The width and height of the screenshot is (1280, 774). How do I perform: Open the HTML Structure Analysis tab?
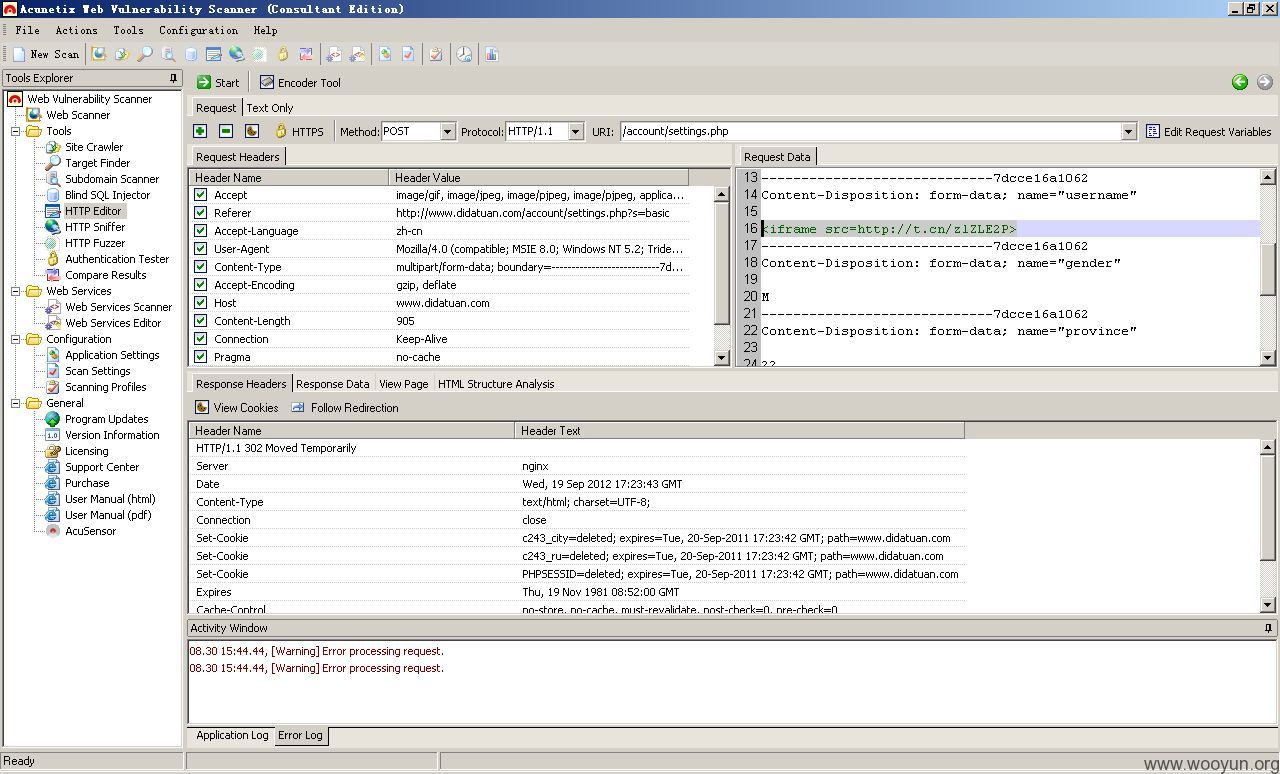click(496, 384)
